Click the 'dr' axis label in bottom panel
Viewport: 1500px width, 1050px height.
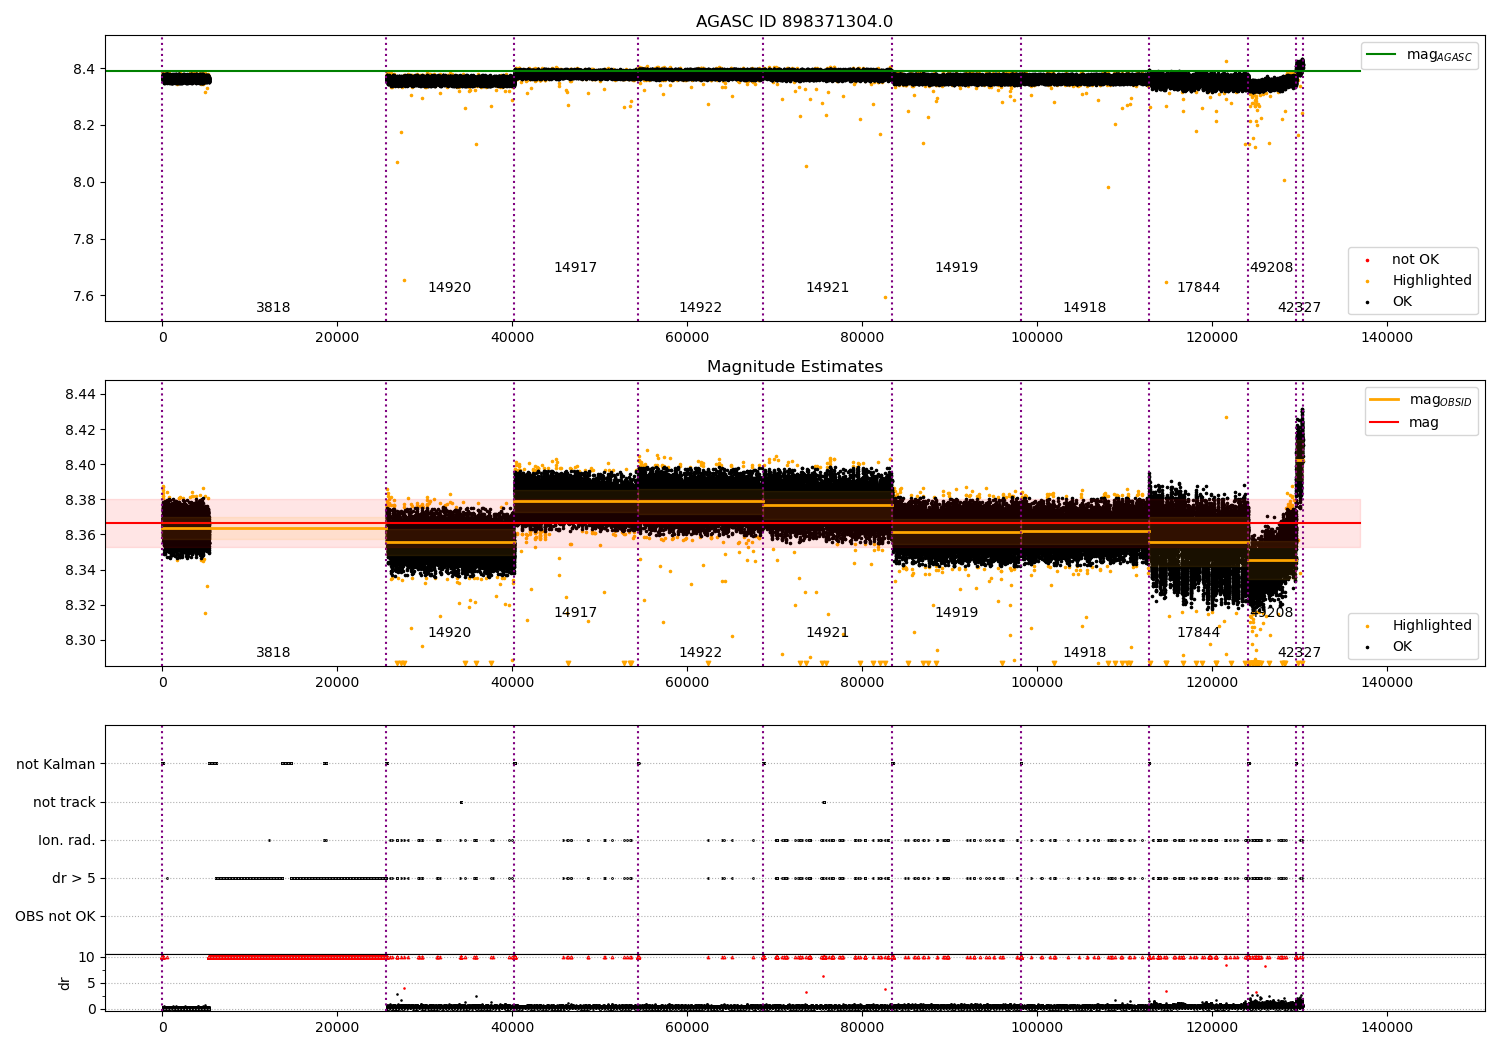click(x=65, y=983)
